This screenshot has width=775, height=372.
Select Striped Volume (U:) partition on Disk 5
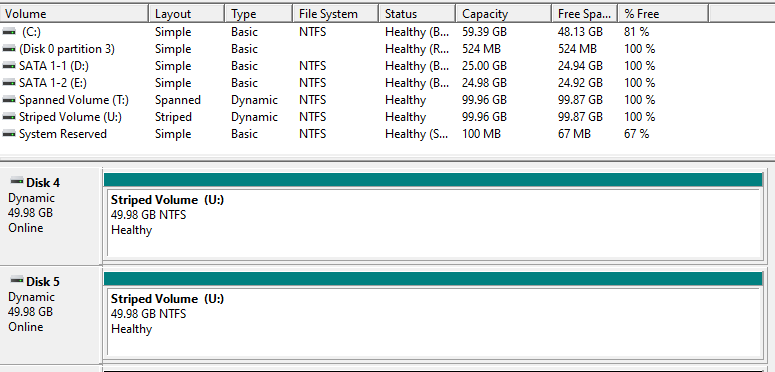tap(433, 322)
